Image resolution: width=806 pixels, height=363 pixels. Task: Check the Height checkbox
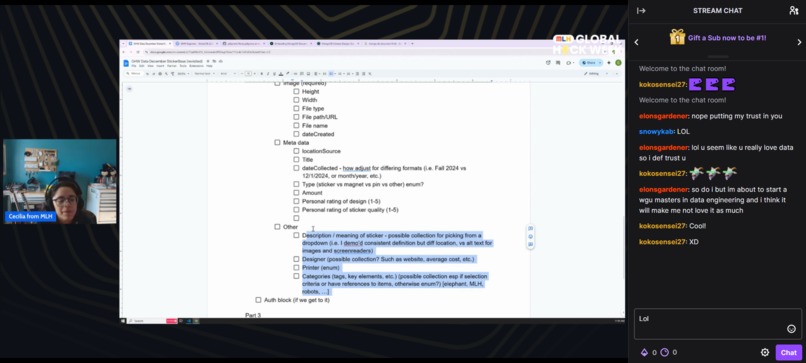click(x=296, y=92)
